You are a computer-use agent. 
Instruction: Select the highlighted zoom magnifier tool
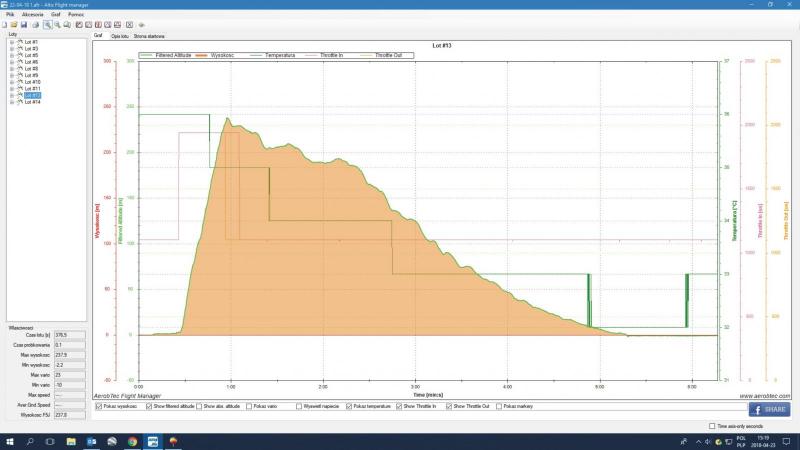click(x=47, y=24)
